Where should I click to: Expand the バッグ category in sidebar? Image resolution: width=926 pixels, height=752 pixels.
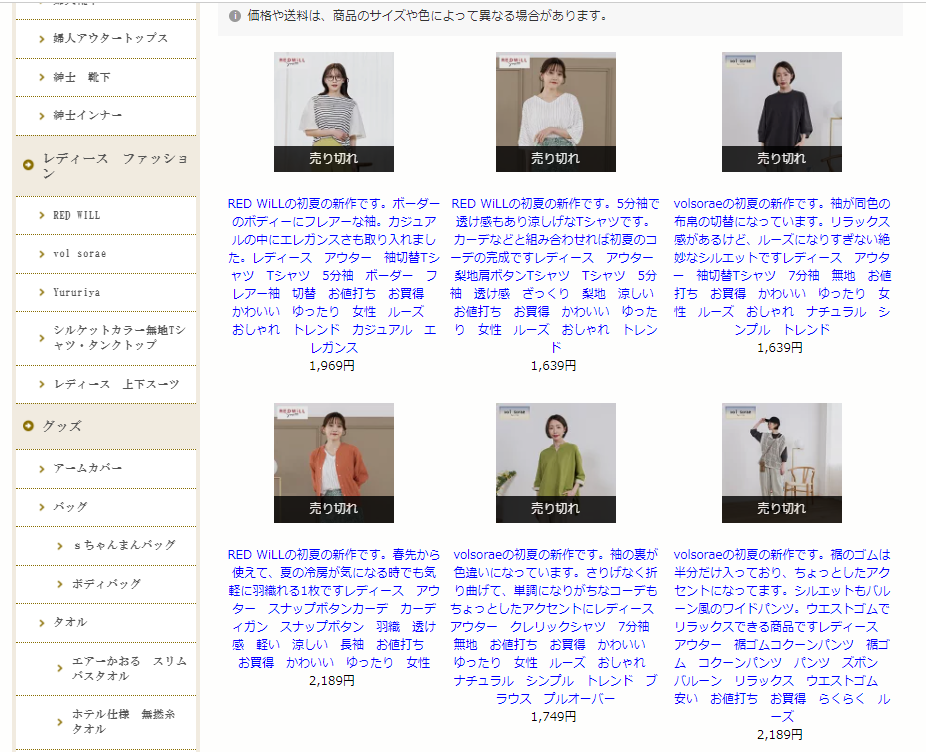[70, 507]
